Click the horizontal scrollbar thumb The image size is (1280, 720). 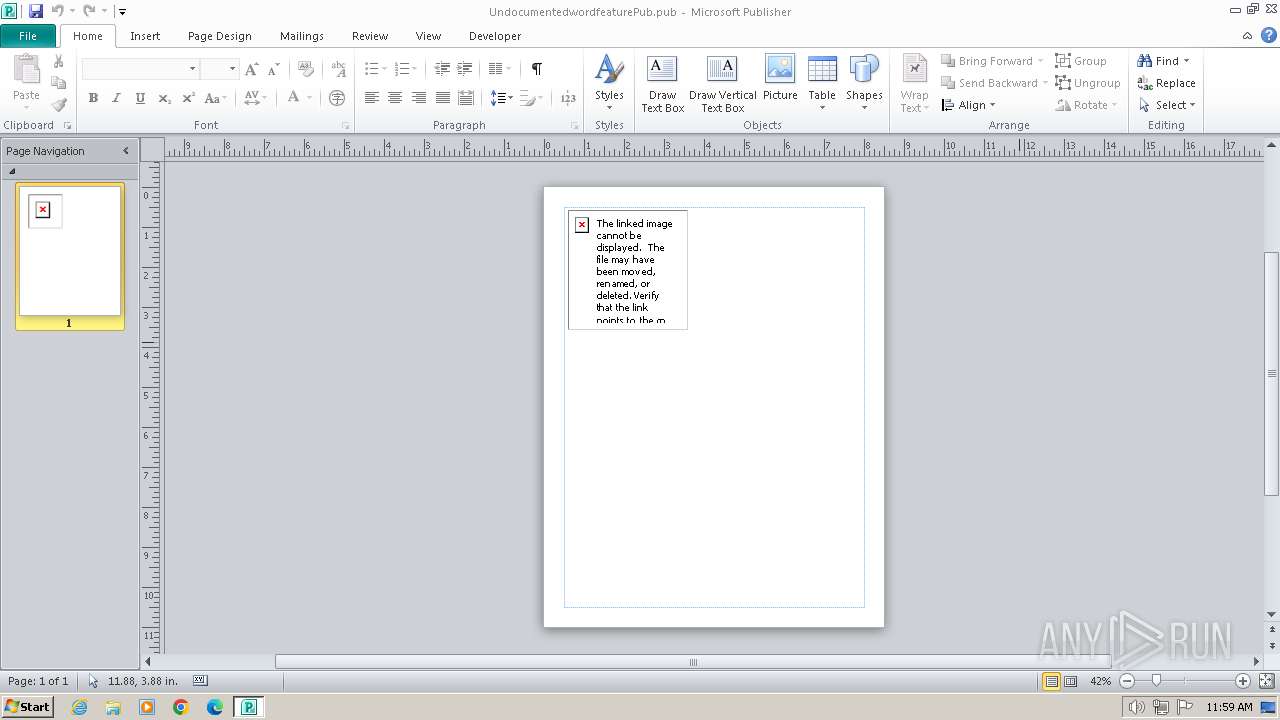[693, 662]
